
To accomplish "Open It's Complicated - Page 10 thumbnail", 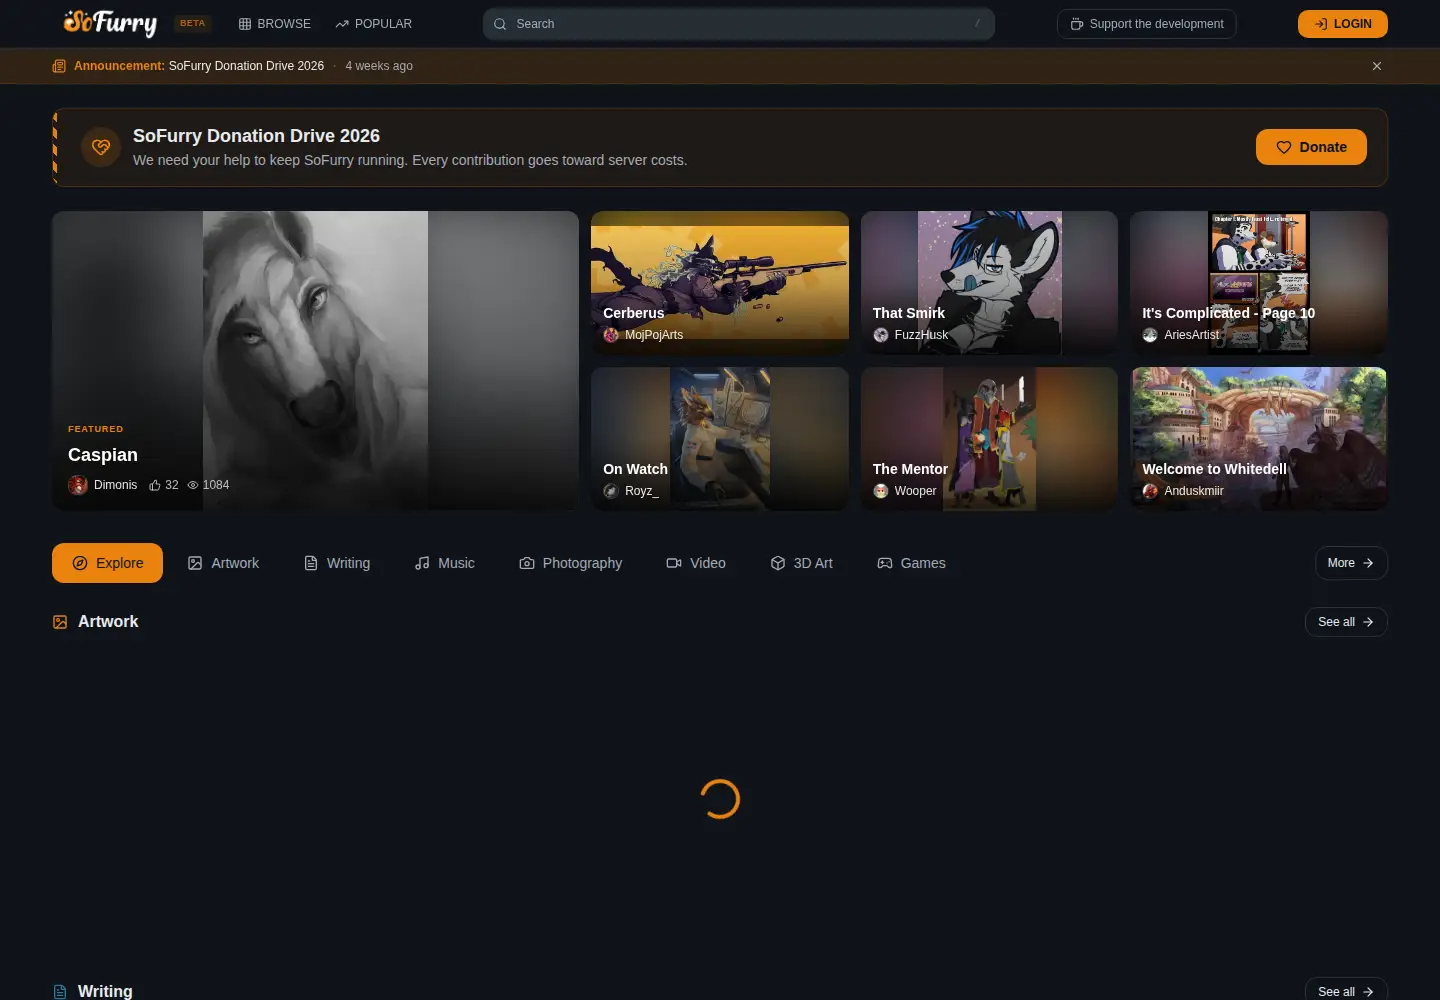I will (1259, 283).
